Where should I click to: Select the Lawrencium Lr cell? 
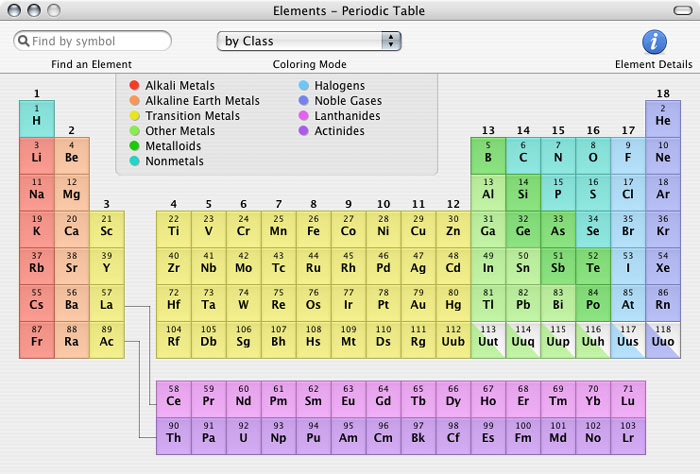[628, 436]
